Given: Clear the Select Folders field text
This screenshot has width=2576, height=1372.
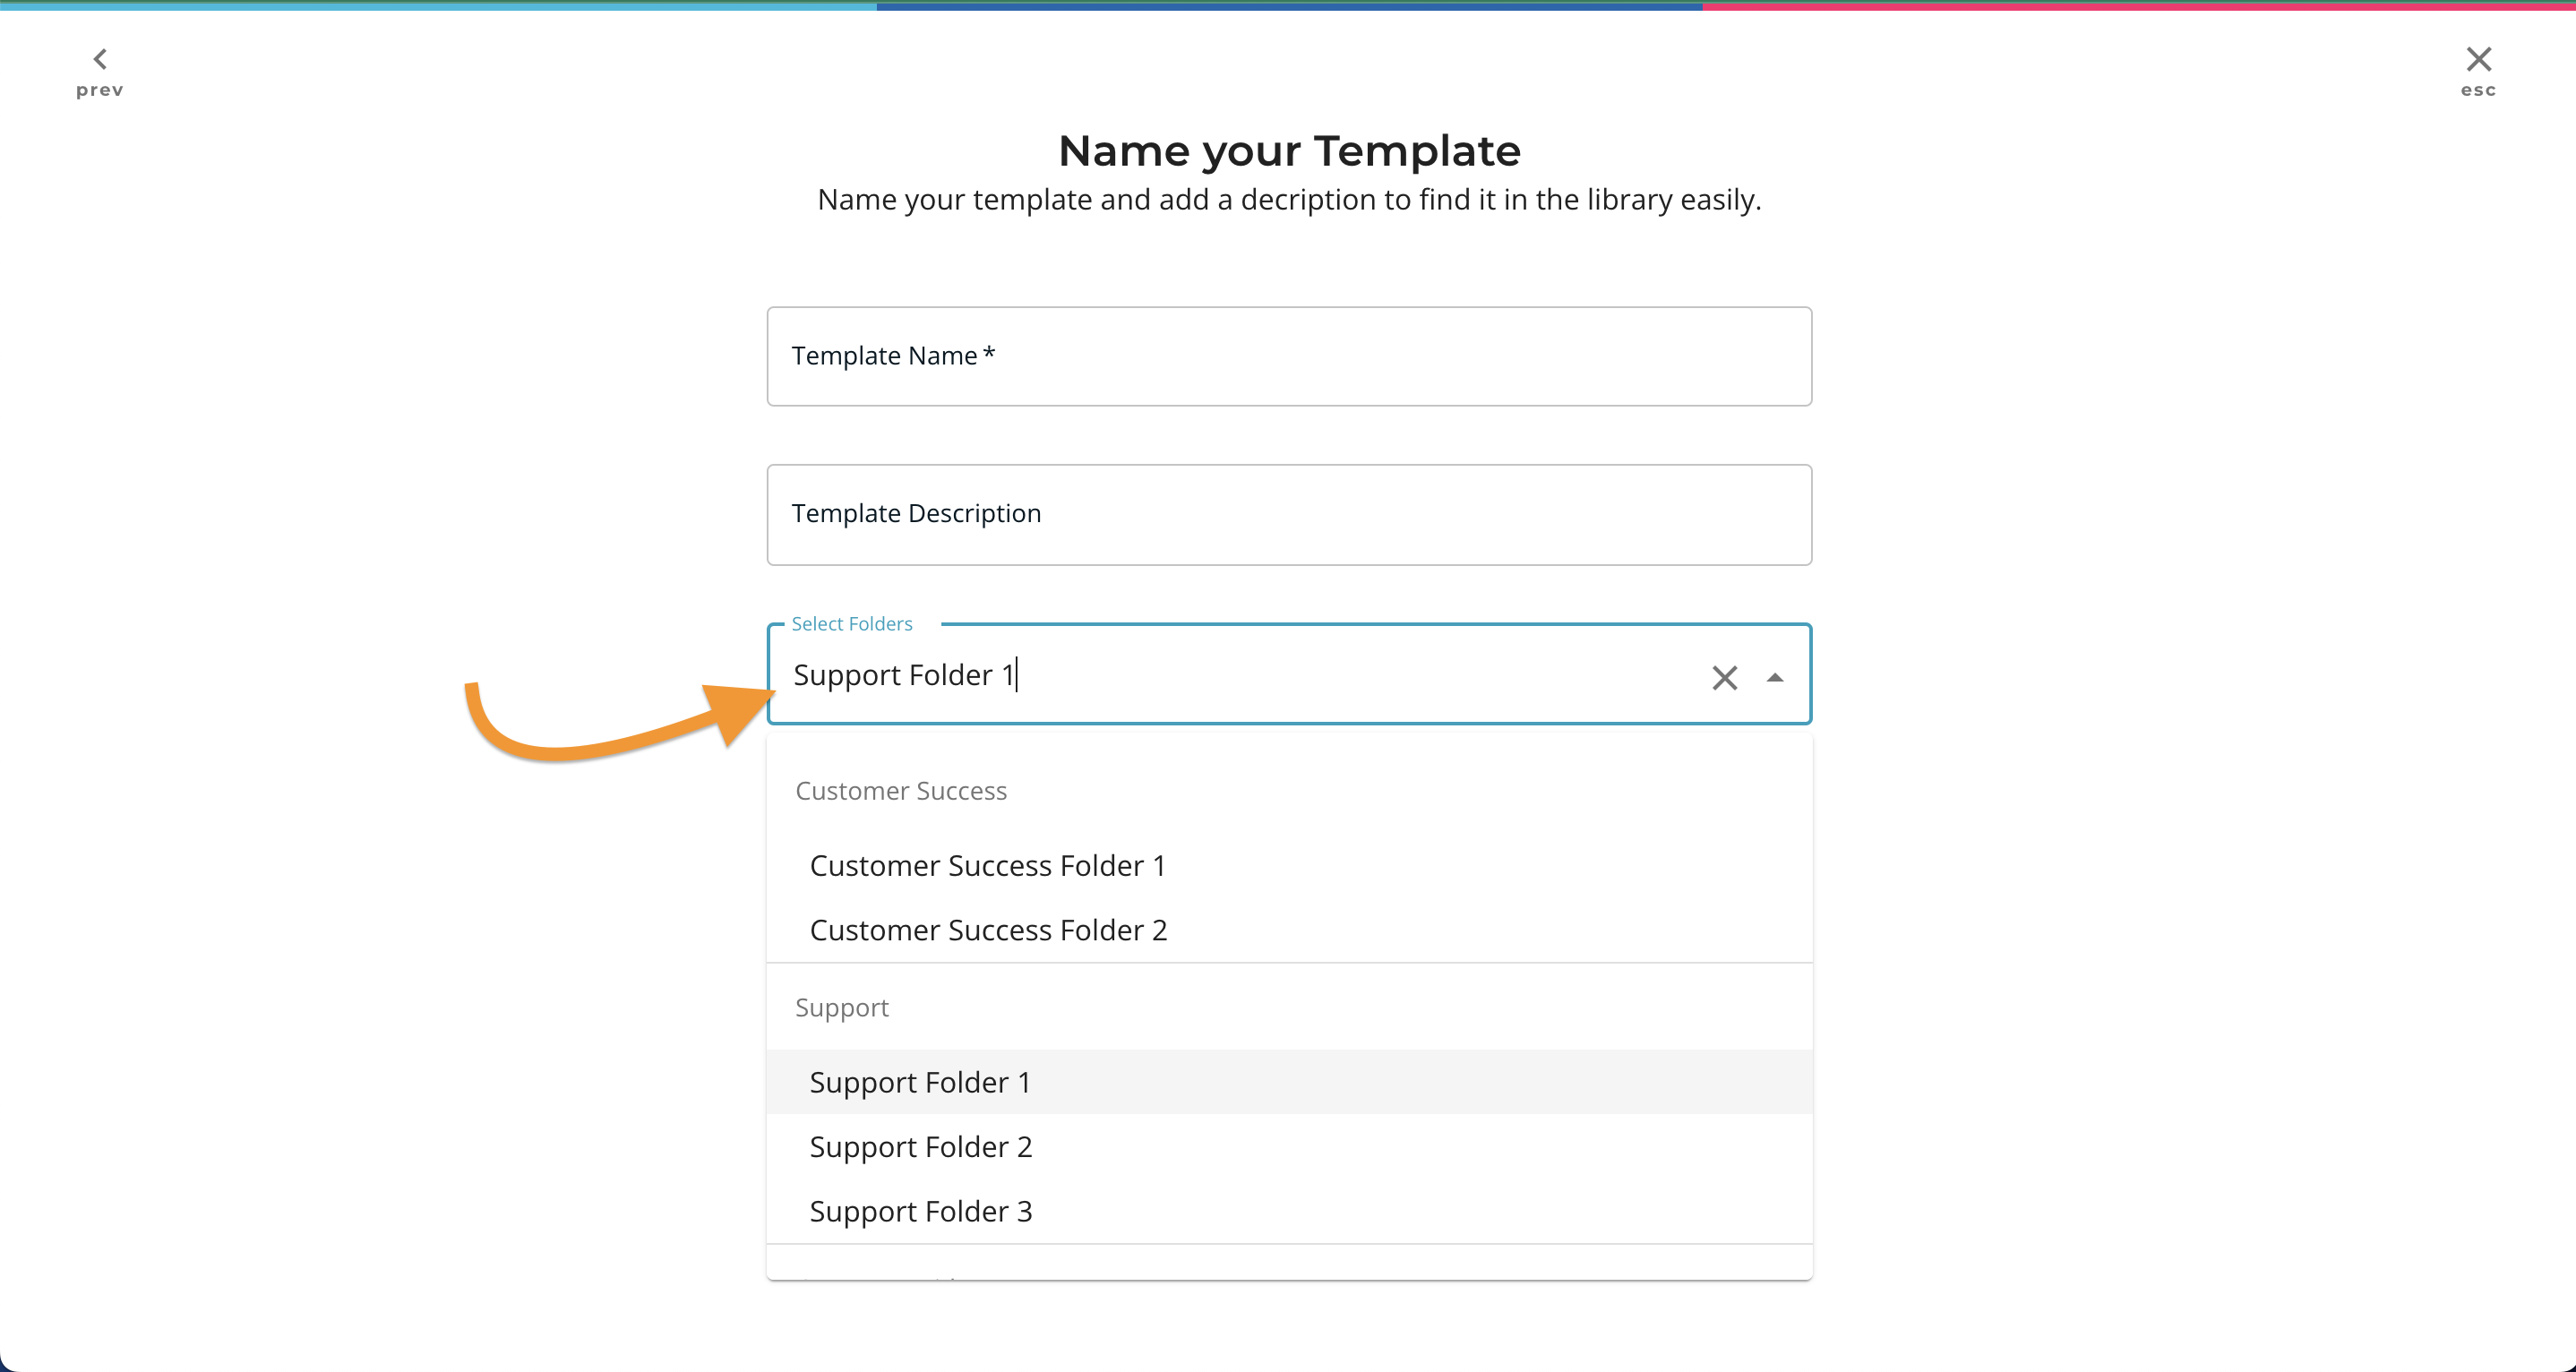Looking at the screenshot, I should [x=1724, y=678].
